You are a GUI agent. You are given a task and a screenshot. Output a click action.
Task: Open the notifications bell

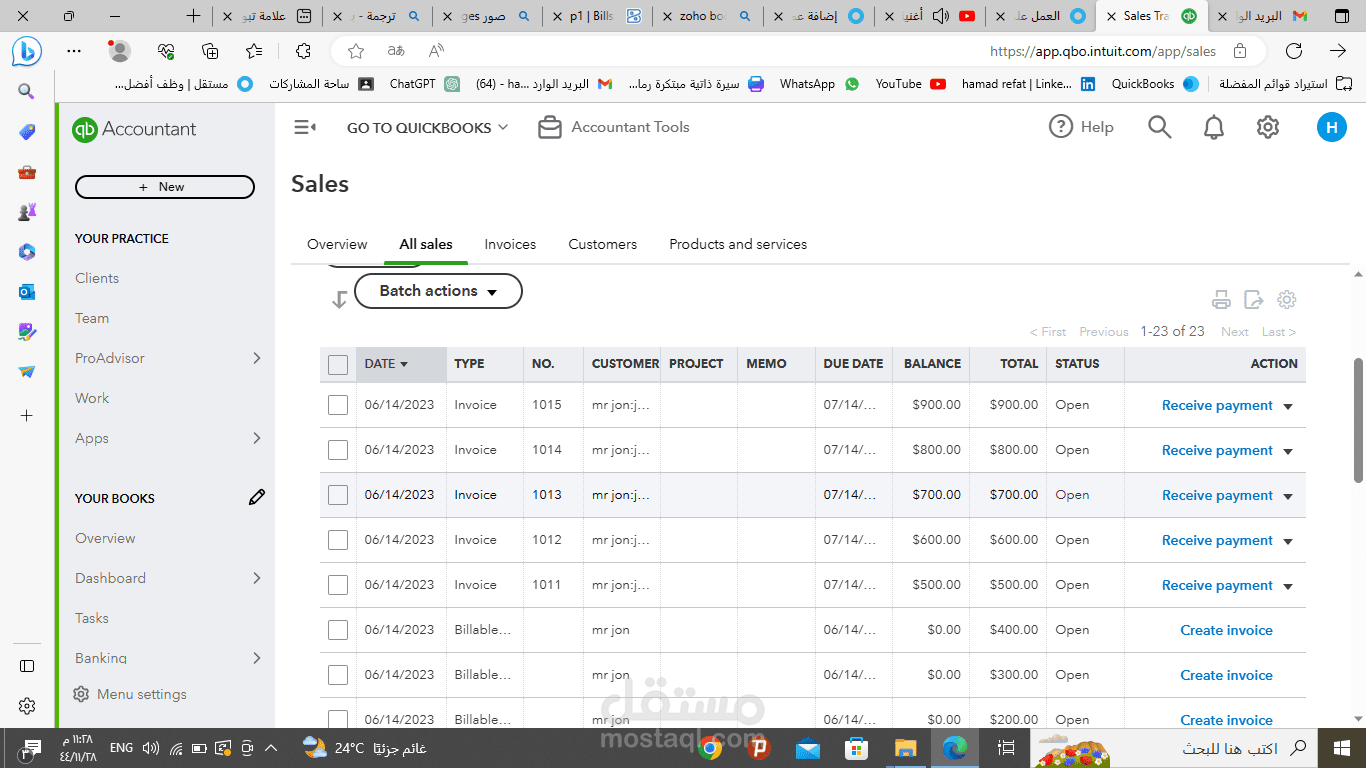point(1214,127)
